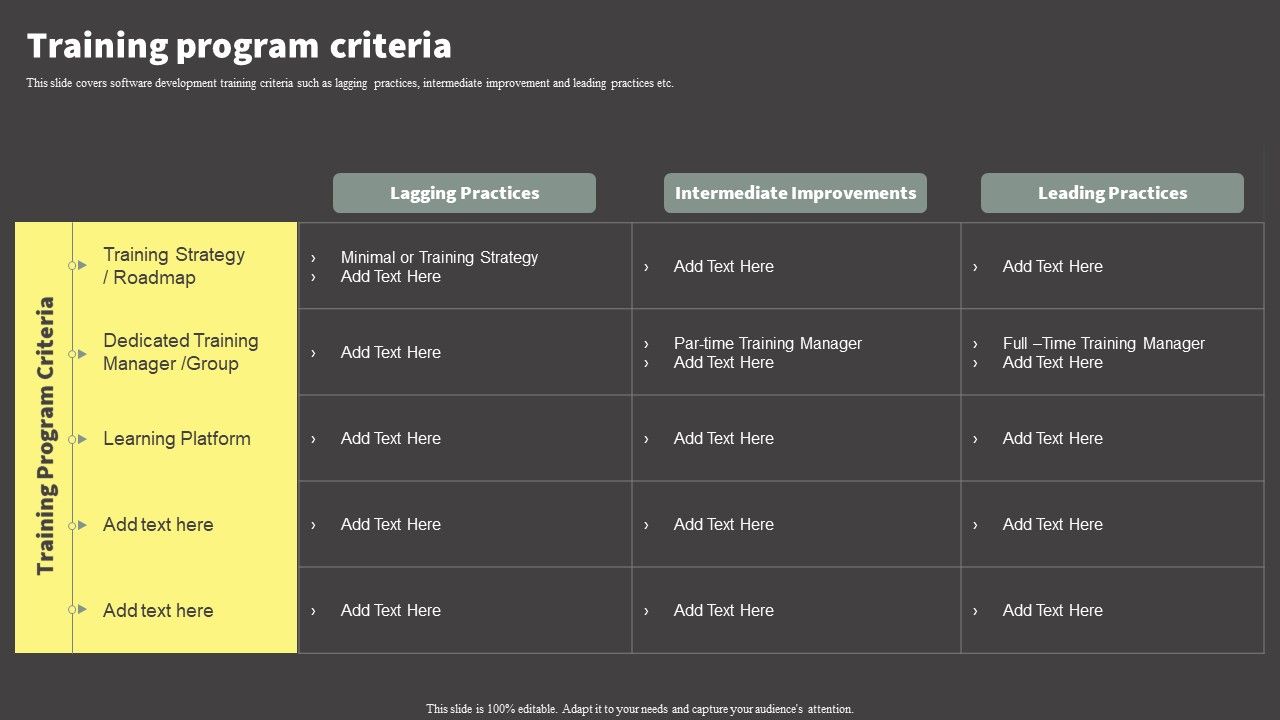This screenshot has height=720, width=1280.
Task: Click Intermediate Improvements cell in Learning Platform row
Action: tap(797, 438)
